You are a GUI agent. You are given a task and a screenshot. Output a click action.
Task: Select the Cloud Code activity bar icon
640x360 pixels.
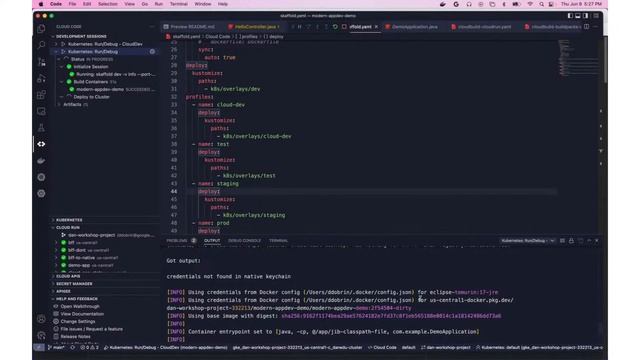41,144
